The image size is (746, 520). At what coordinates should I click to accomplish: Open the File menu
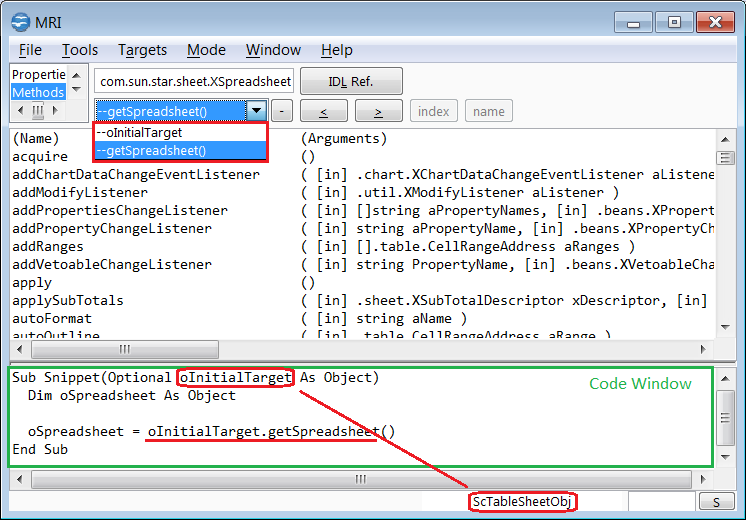(x=30, y=50)
